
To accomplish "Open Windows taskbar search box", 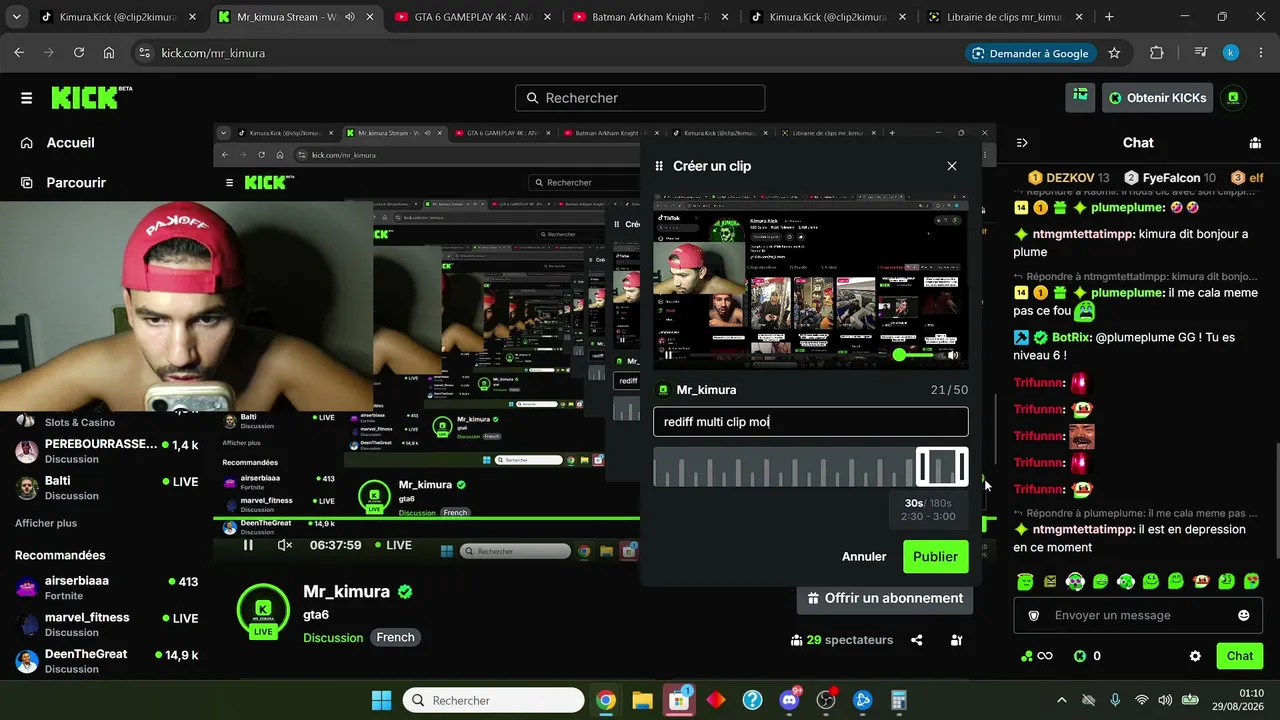I will pyautogui.click(x=493, y=700).
